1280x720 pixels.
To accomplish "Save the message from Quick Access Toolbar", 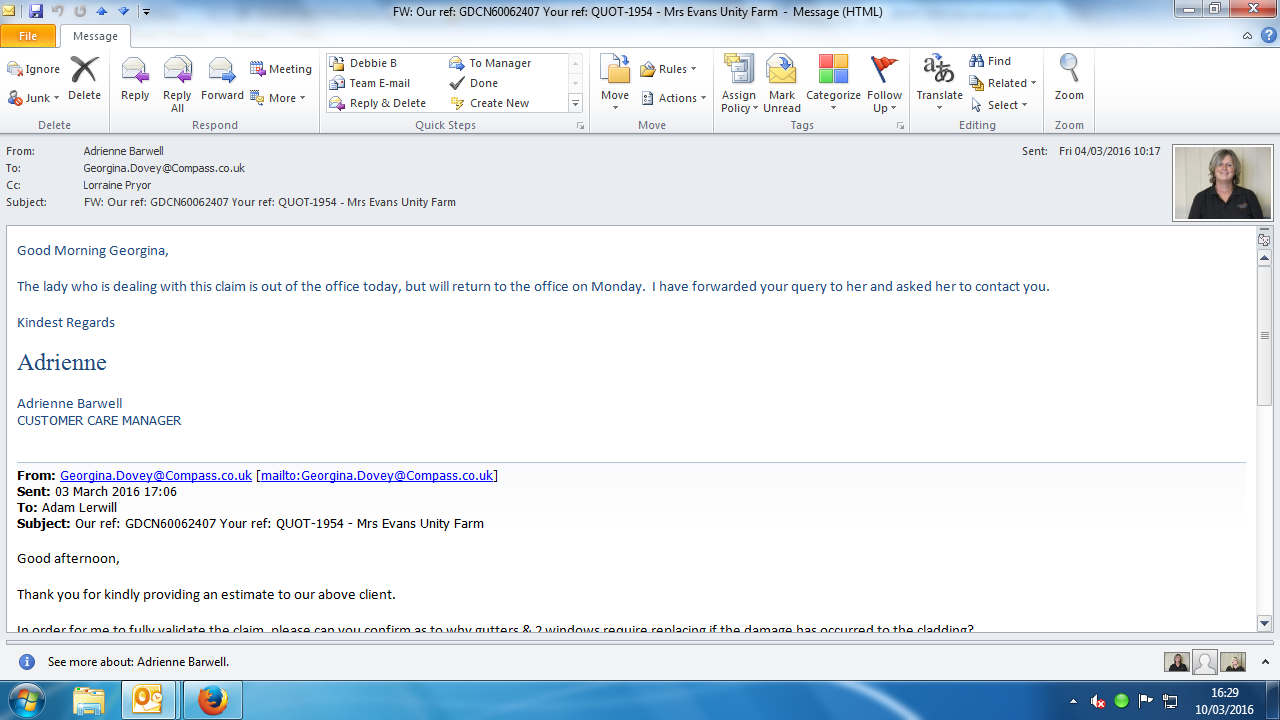I will 36,11.
